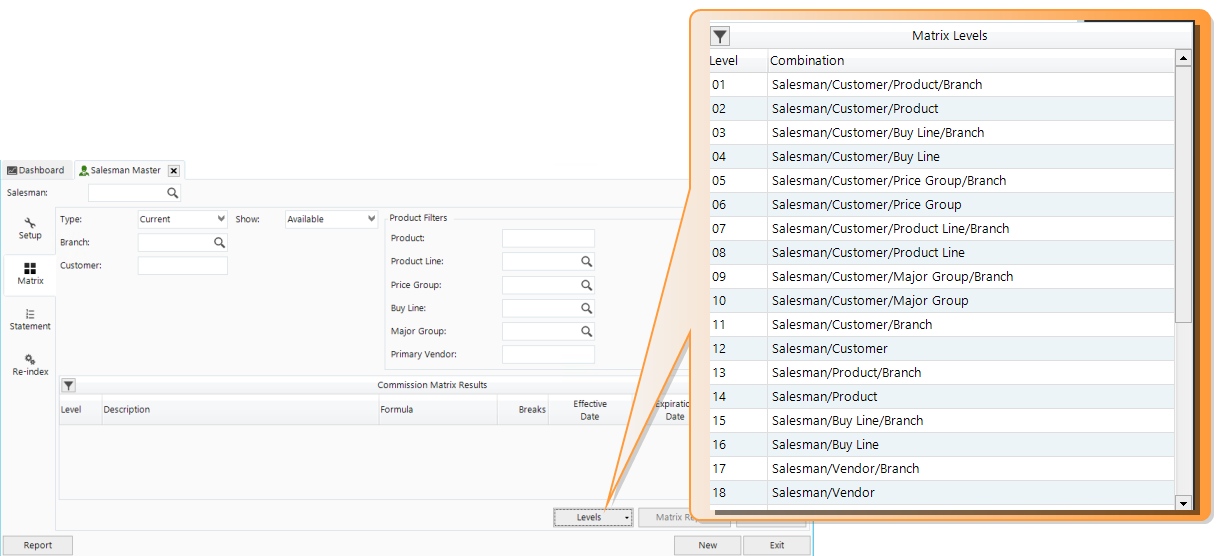Click filter icon in Commission Matrix Results
The width and height of the screenshot is (1224, 556).
click(x=68, y=385)
